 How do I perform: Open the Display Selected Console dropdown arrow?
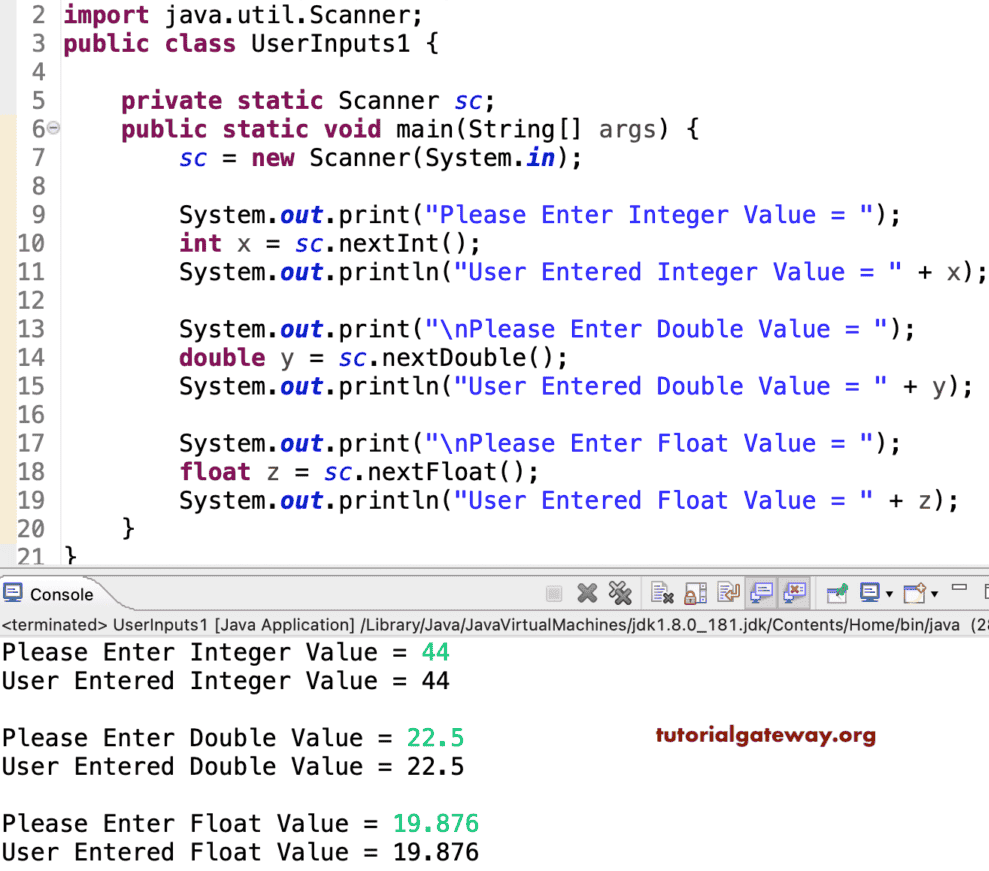point(890,593)
